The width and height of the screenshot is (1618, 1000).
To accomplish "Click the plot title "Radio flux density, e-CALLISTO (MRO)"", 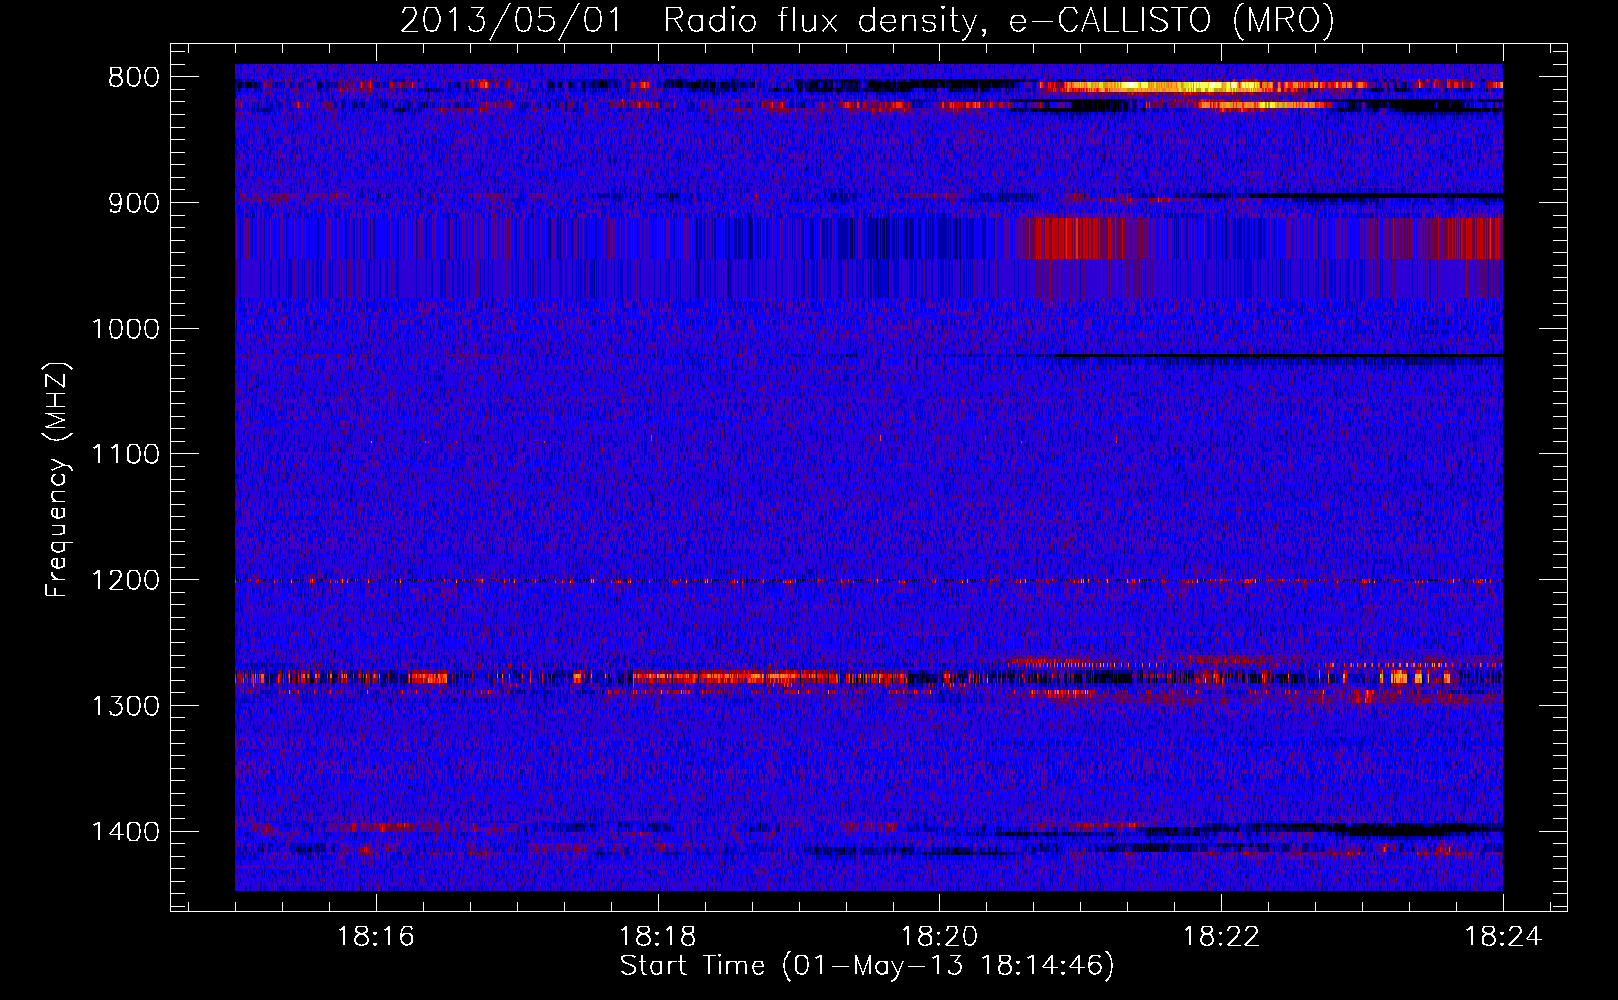I will point(999,20).
